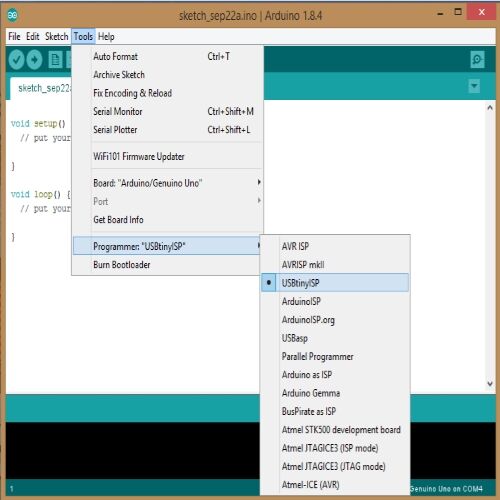500x500 pixels.
Task: Choose Atmel JTAGICE3 (ISP mode)
Action: point(335,448)
